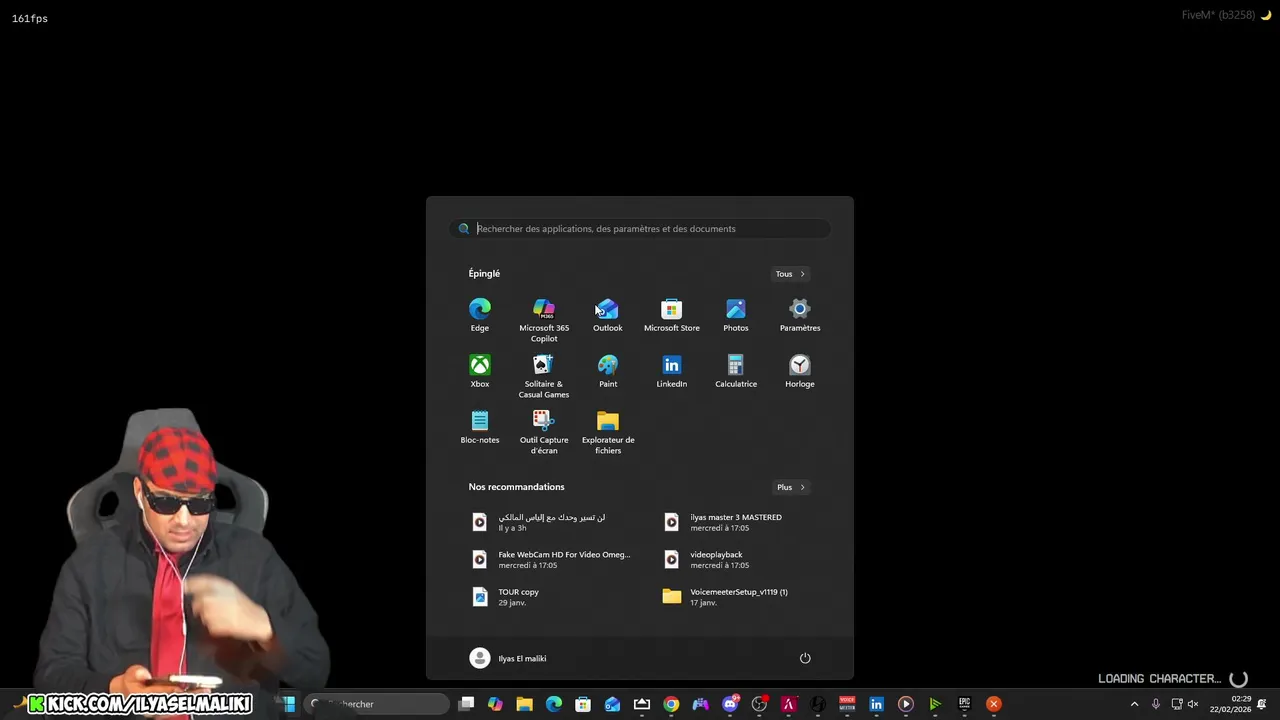Open the pinned LinkedIn app
1280x720 pixels.
coord(672,371)
